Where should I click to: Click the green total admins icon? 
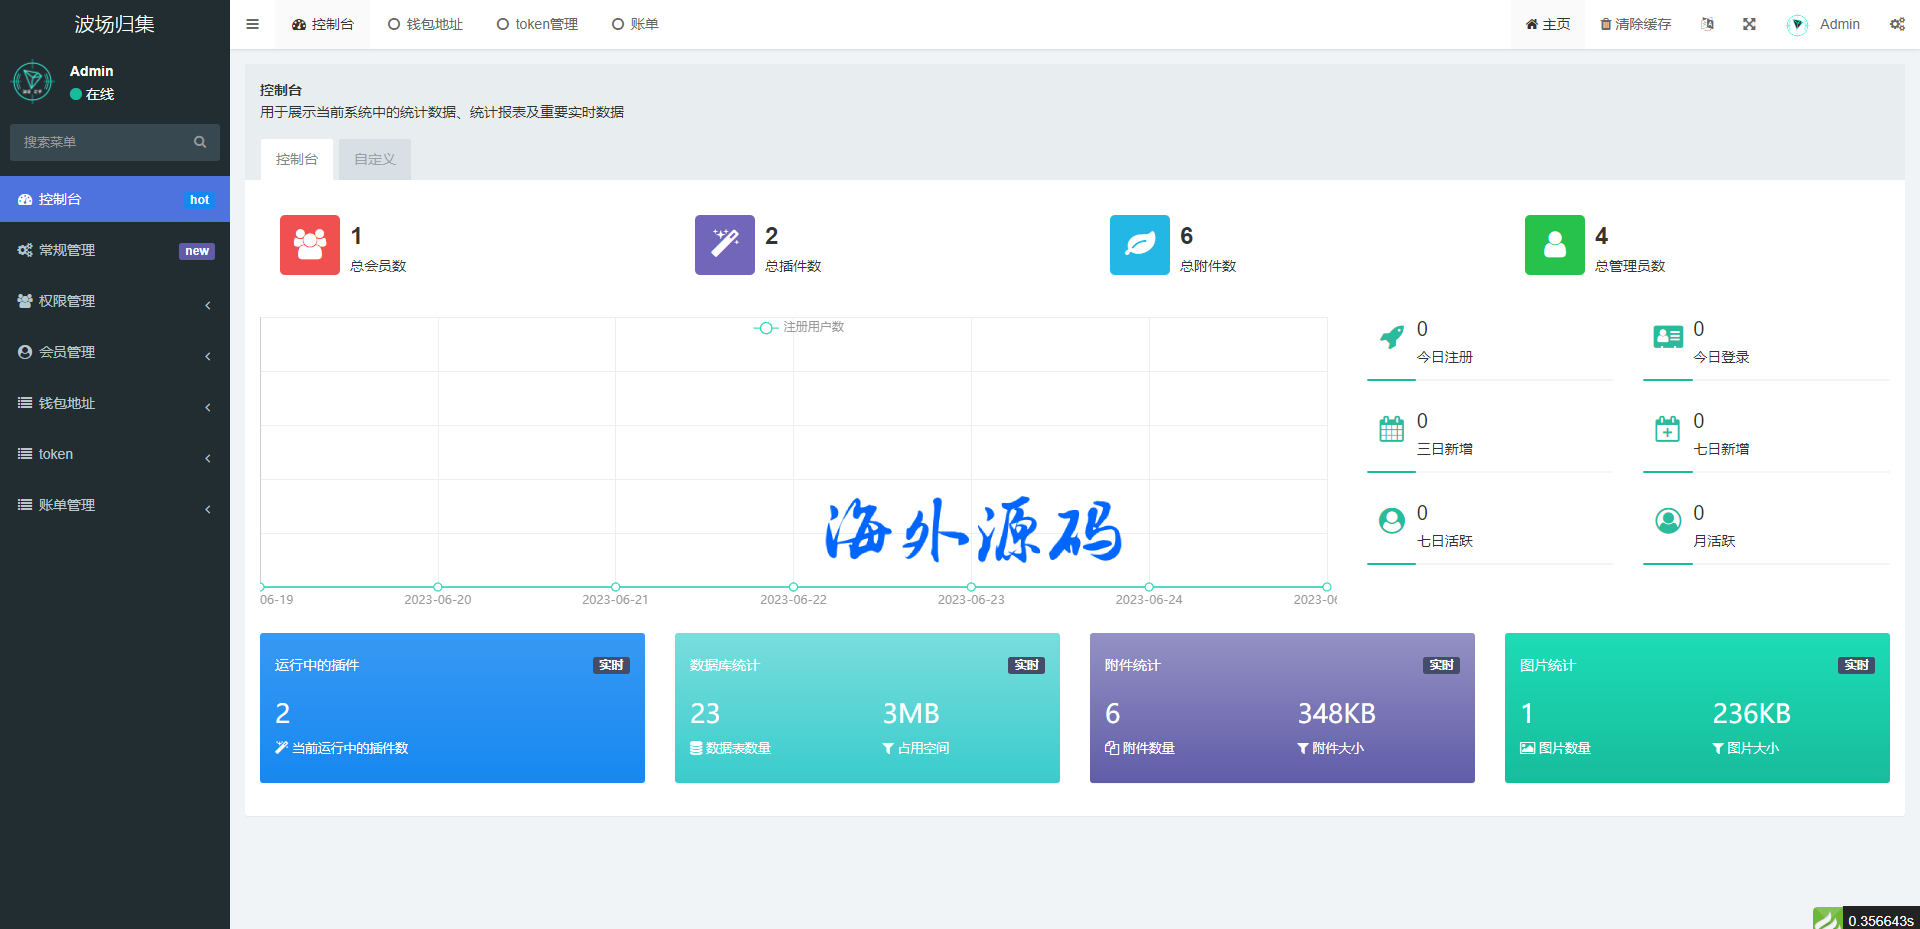point(1555,245)
